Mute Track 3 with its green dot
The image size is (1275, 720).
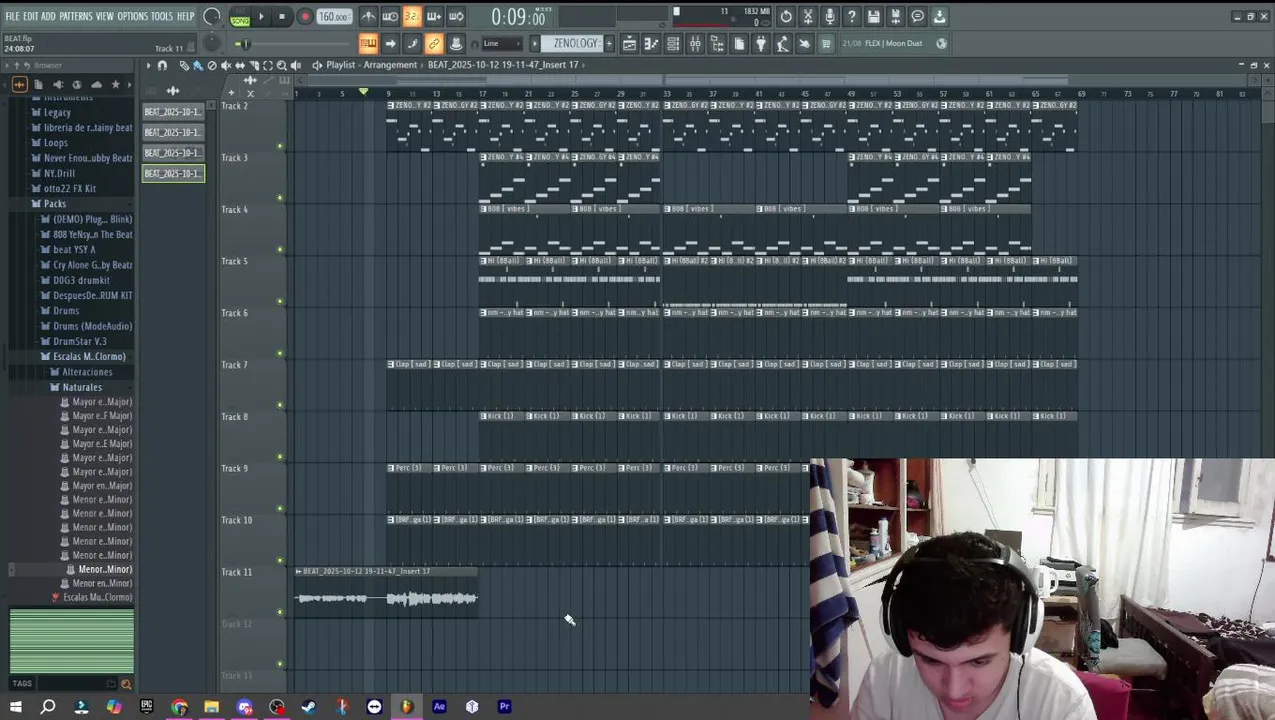280,198
